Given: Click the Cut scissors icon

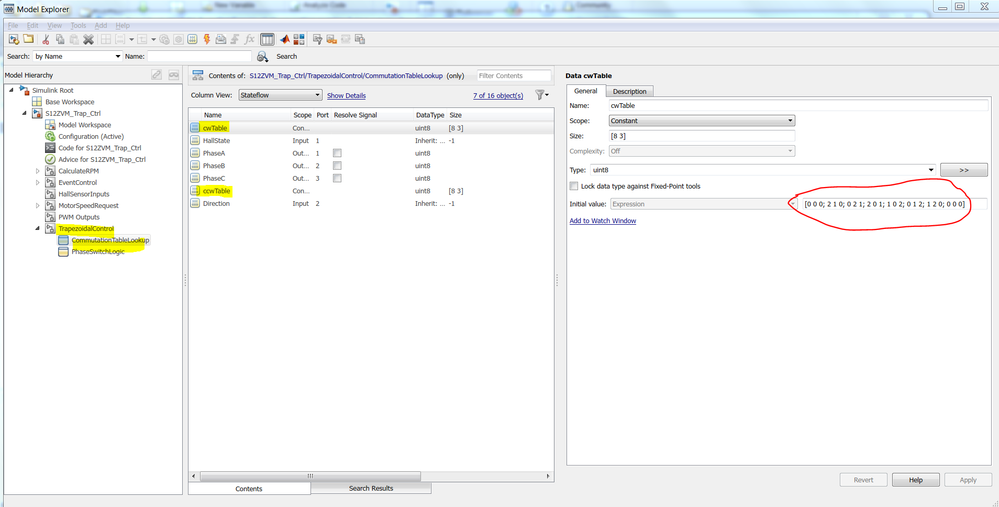Looking at the screenshot, I should click(x=46, y=39).
